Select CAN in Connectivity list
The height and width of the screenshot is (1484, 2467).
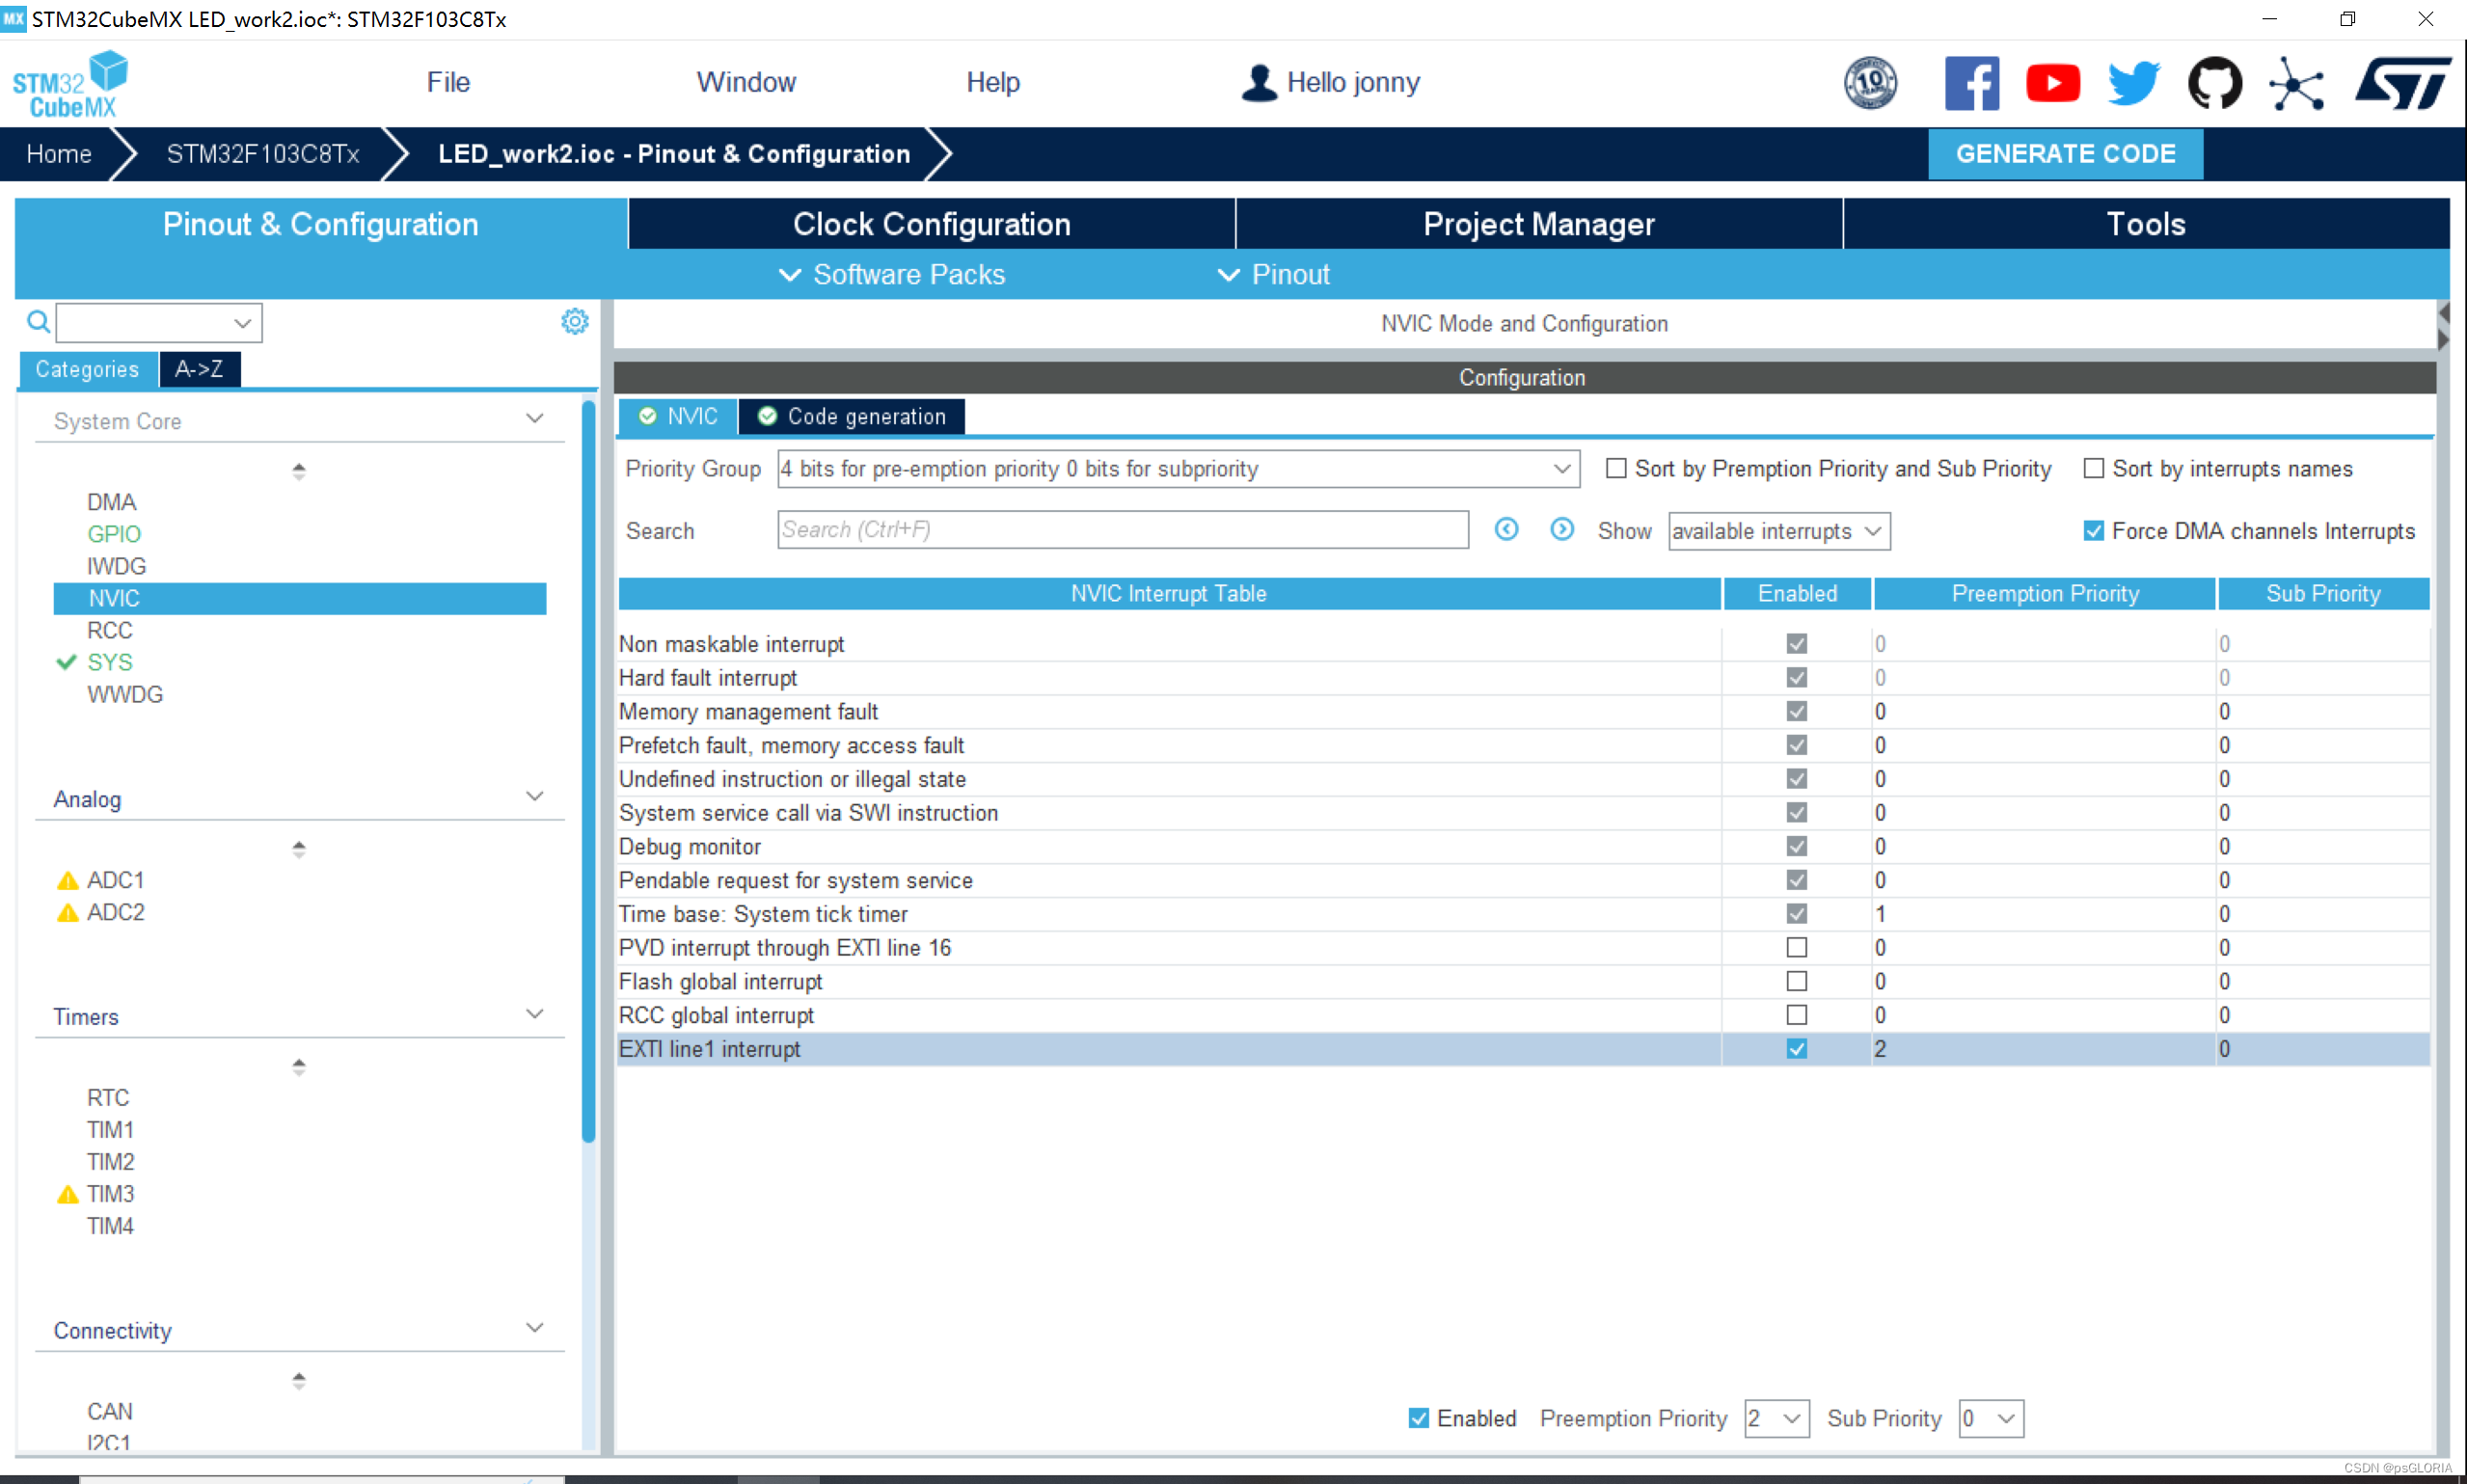click(110, 1412)
